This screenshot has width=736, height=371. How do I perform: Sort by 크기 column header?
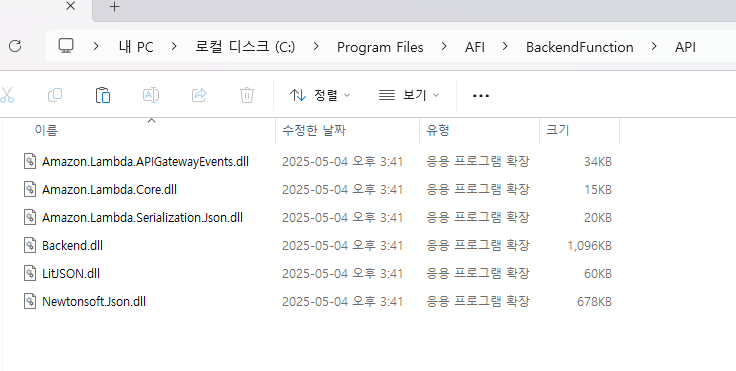pyautogui.click(x=557, y=130)
